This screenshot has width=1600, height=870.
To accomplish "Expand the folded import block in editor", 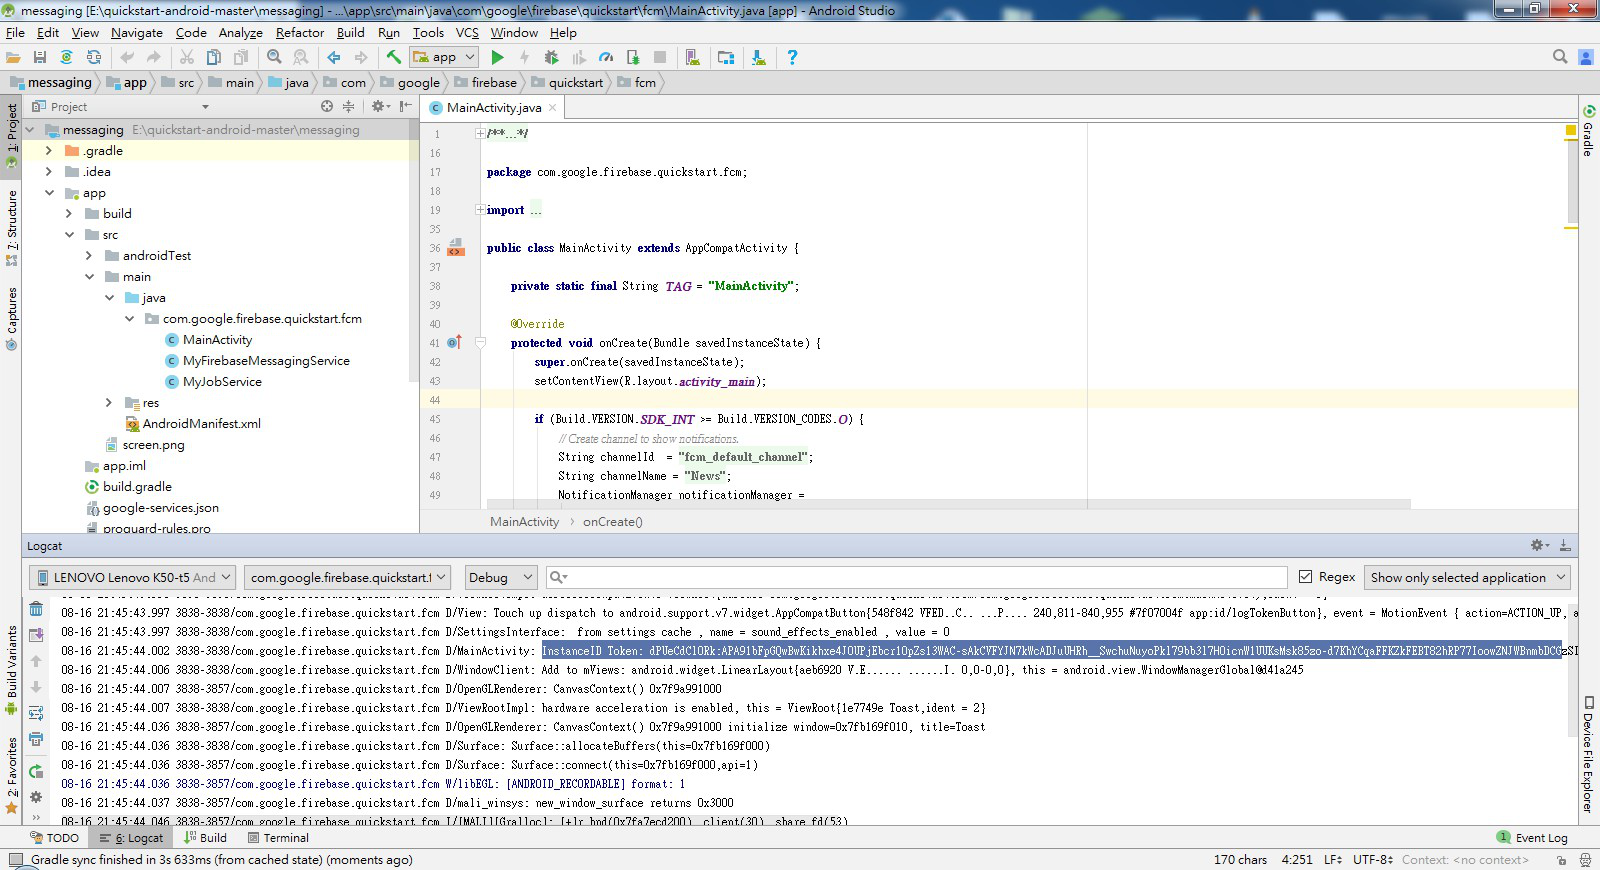I will (x=480, y=210).
